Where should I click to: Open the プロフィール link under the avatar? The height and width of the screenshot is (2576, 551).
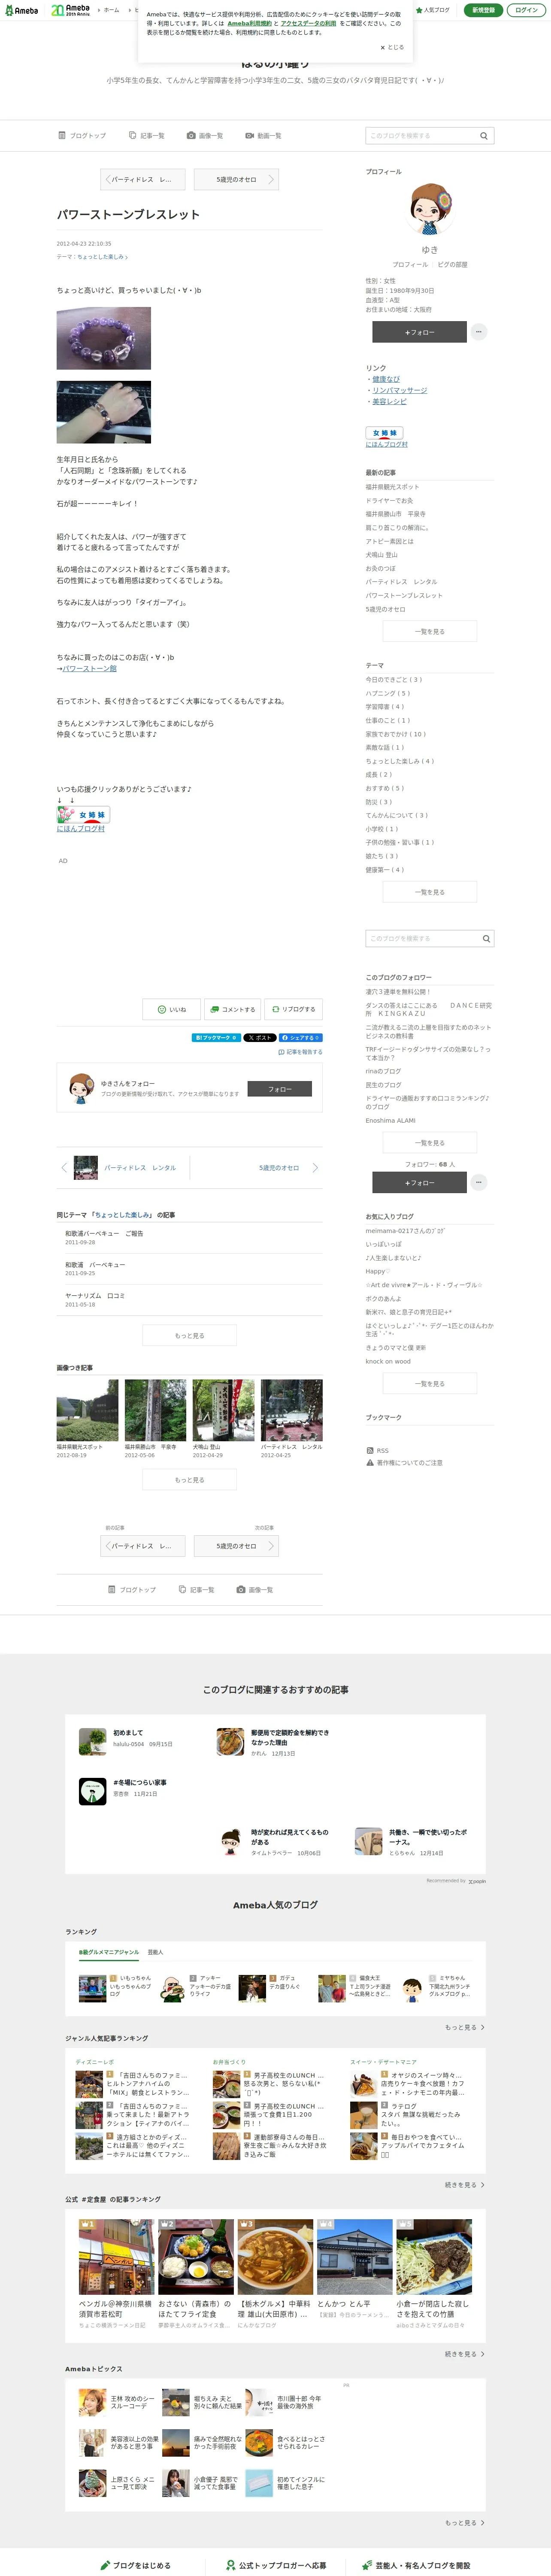click(410, 265)
